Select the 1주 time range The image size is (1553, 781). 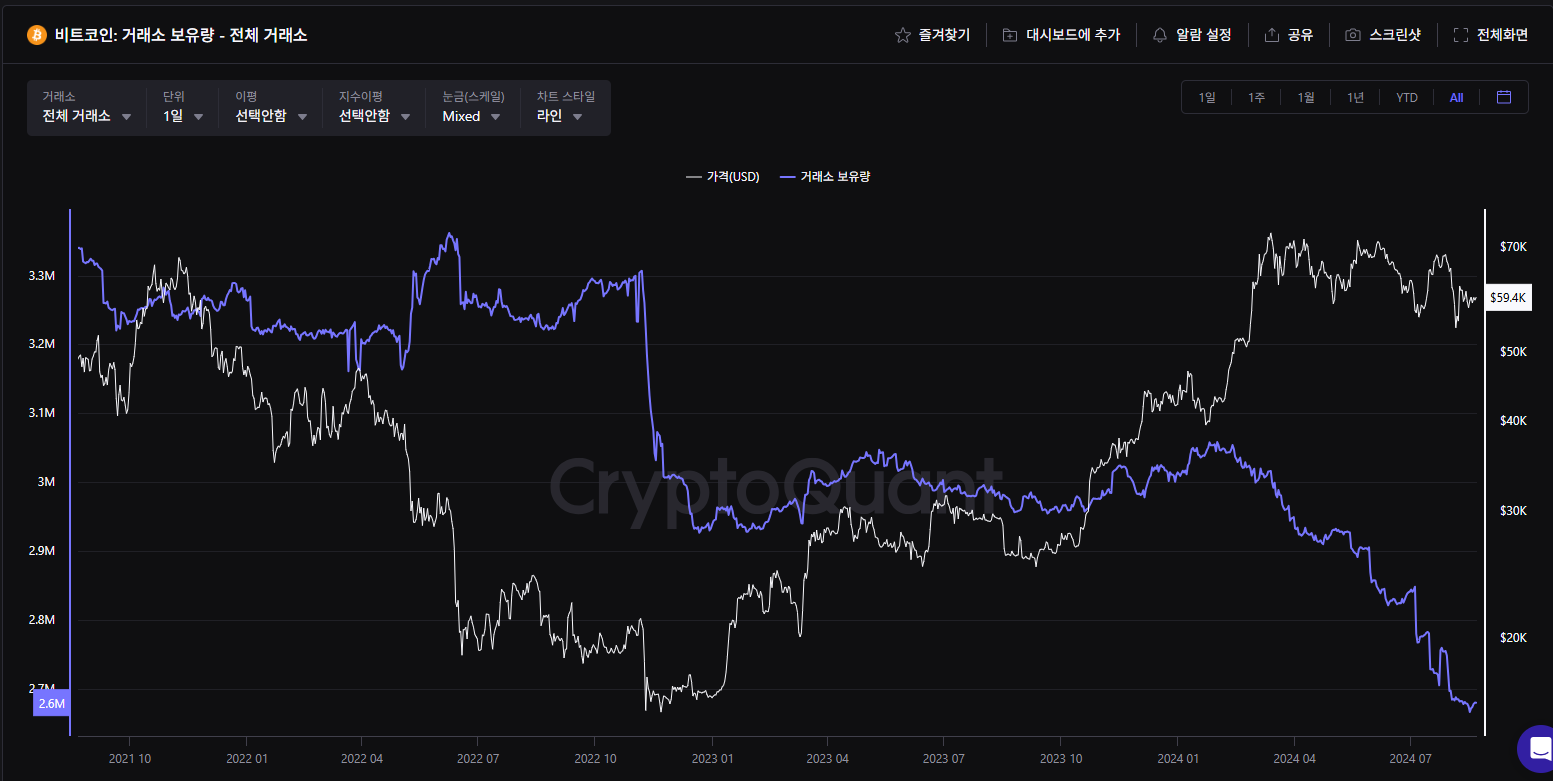click(x=1256, y=97)
